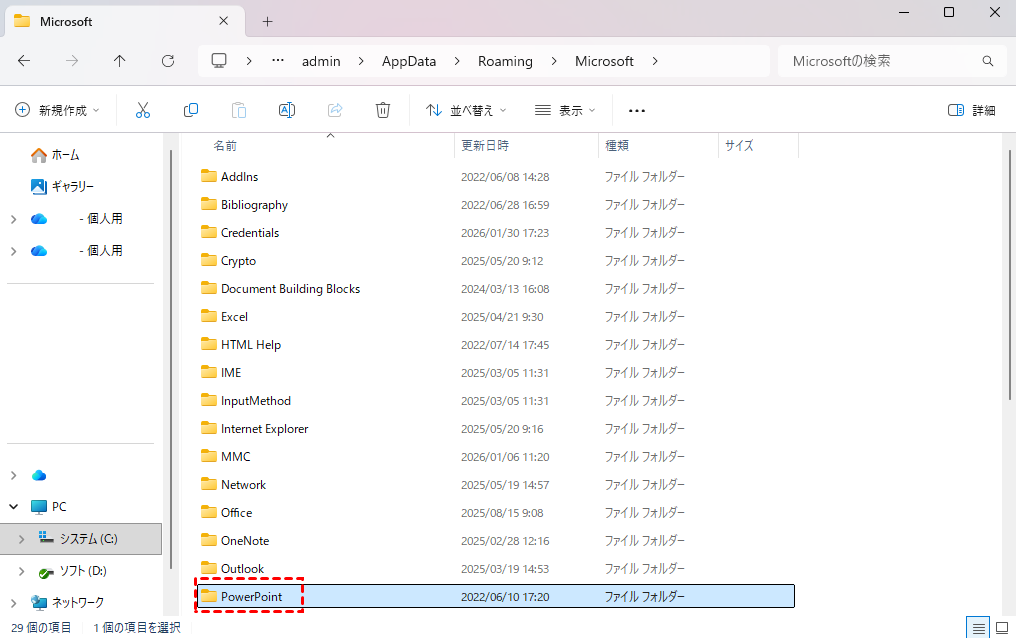The image size is (1016, 638).
Task: Click the Refresh button
Action: [x=168, y=61]
